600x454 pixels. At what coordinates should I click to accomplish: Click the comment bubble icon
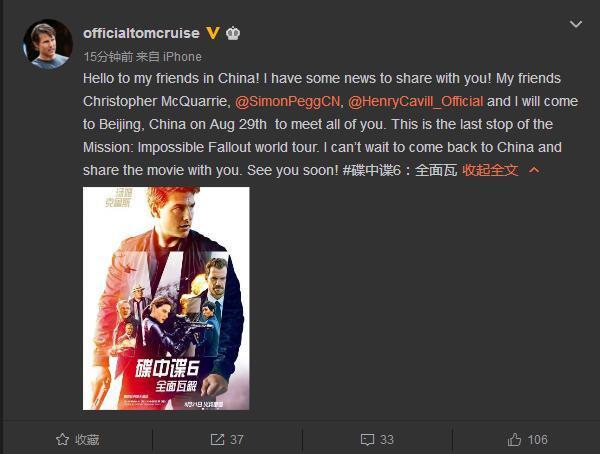(367, 439)
